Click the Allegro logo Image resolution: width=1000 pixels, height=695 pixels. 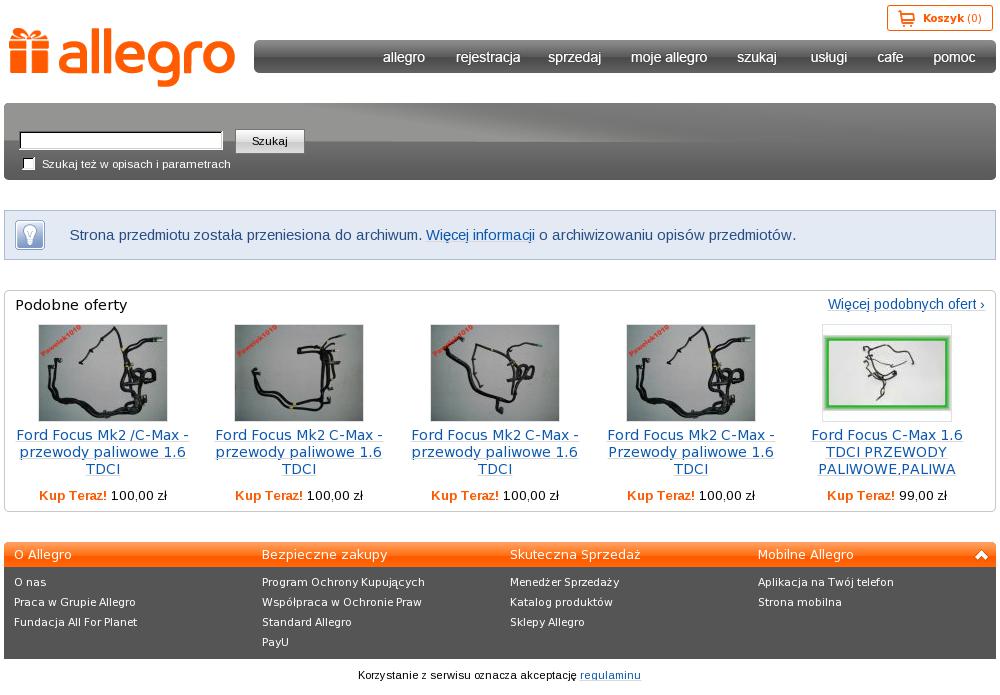point(122,56)
